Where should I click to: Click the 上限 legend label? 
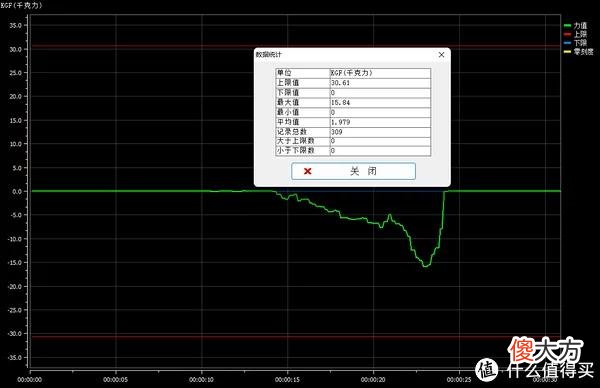pos(580,34)
